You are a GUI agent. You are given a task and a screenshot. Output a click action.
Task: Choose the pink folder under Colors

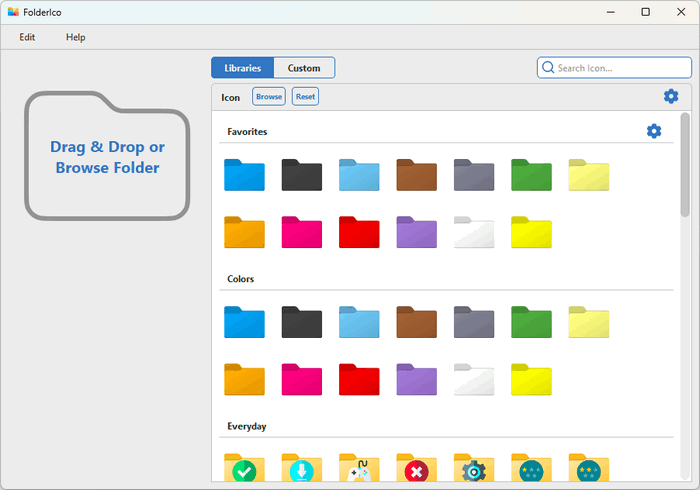tap(302, 380)
